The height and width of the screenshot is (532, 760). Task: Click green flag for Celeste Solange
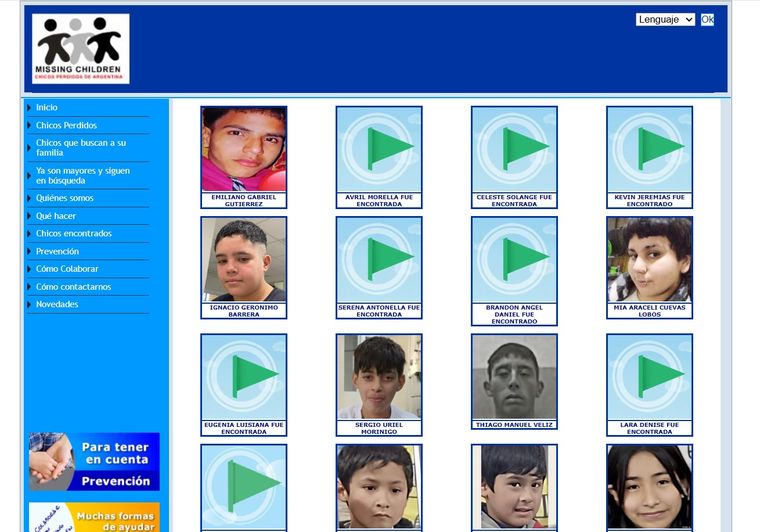(x=514, y=149)
